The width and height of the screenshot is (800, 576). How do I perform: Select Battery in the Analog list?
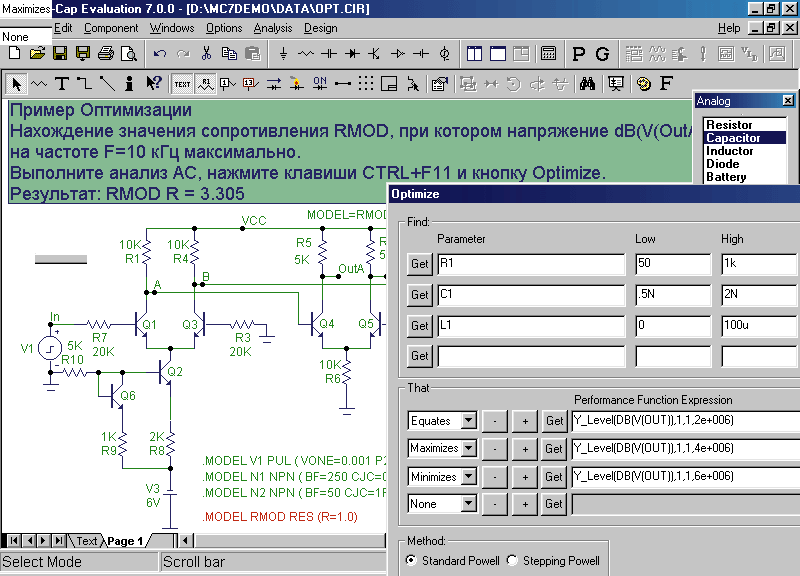pos(744,177)
